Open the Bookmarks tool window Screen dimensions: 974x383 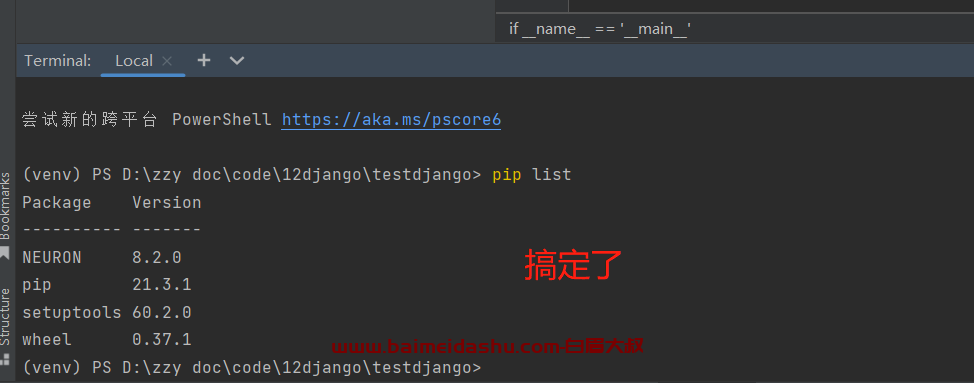click(x=6, y=206)
